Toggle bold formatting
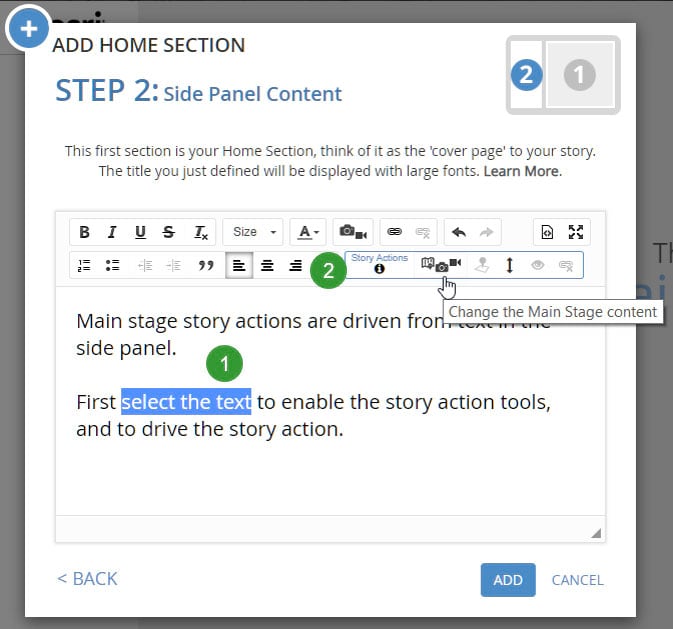This screenshot has width=673, height=629. click(84, 232)
